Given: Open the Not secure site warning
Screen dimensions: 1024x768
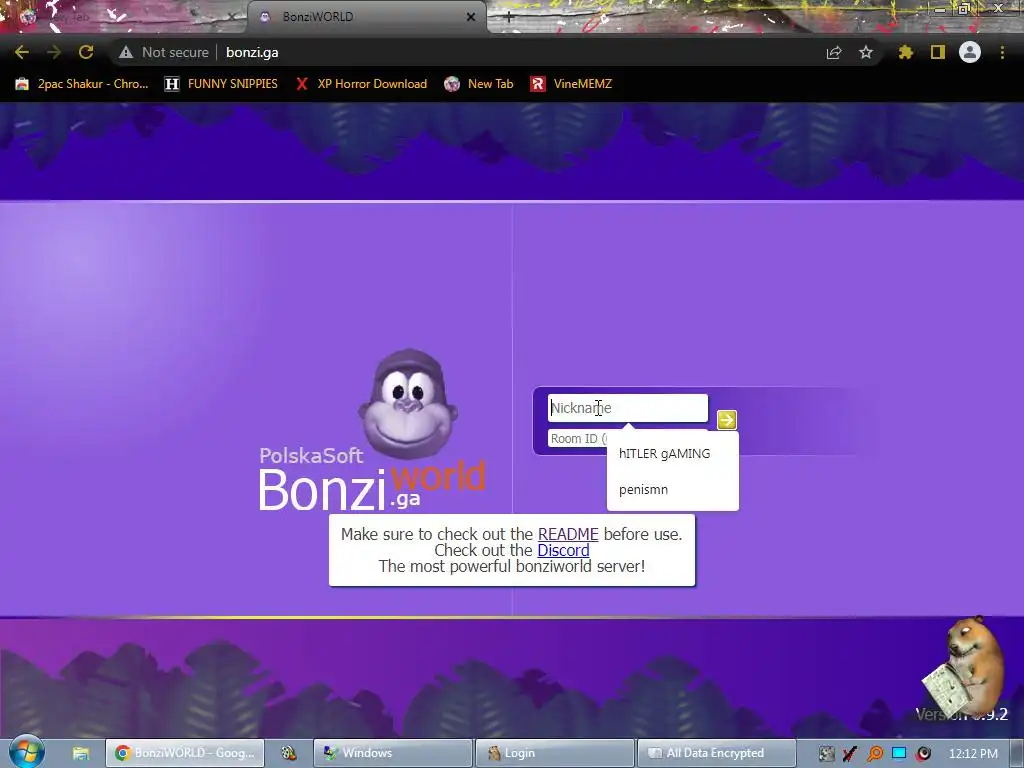Looking at the screenshot, I should (164, 52).
